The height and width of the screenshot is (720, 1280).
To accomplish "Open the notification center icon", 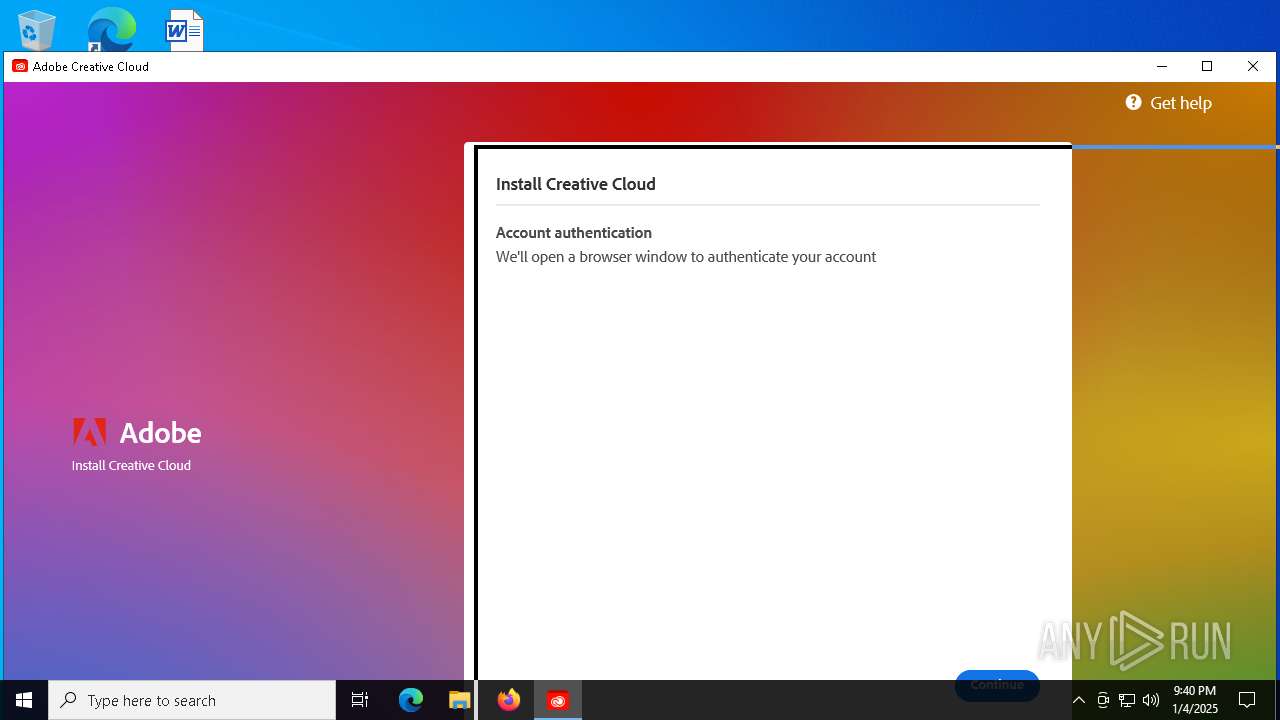I will [1247, 700].
